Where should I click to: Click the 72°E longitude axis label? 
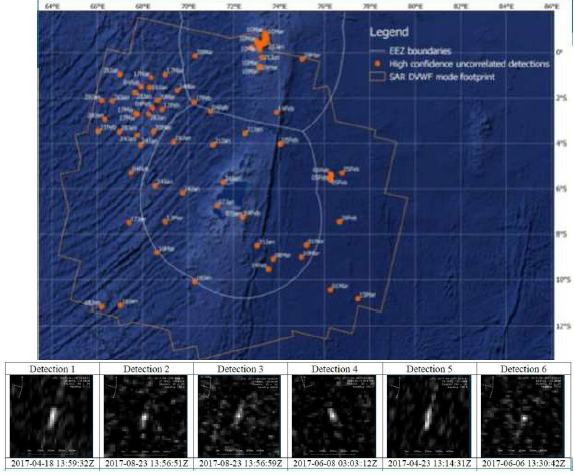(234, 6)
